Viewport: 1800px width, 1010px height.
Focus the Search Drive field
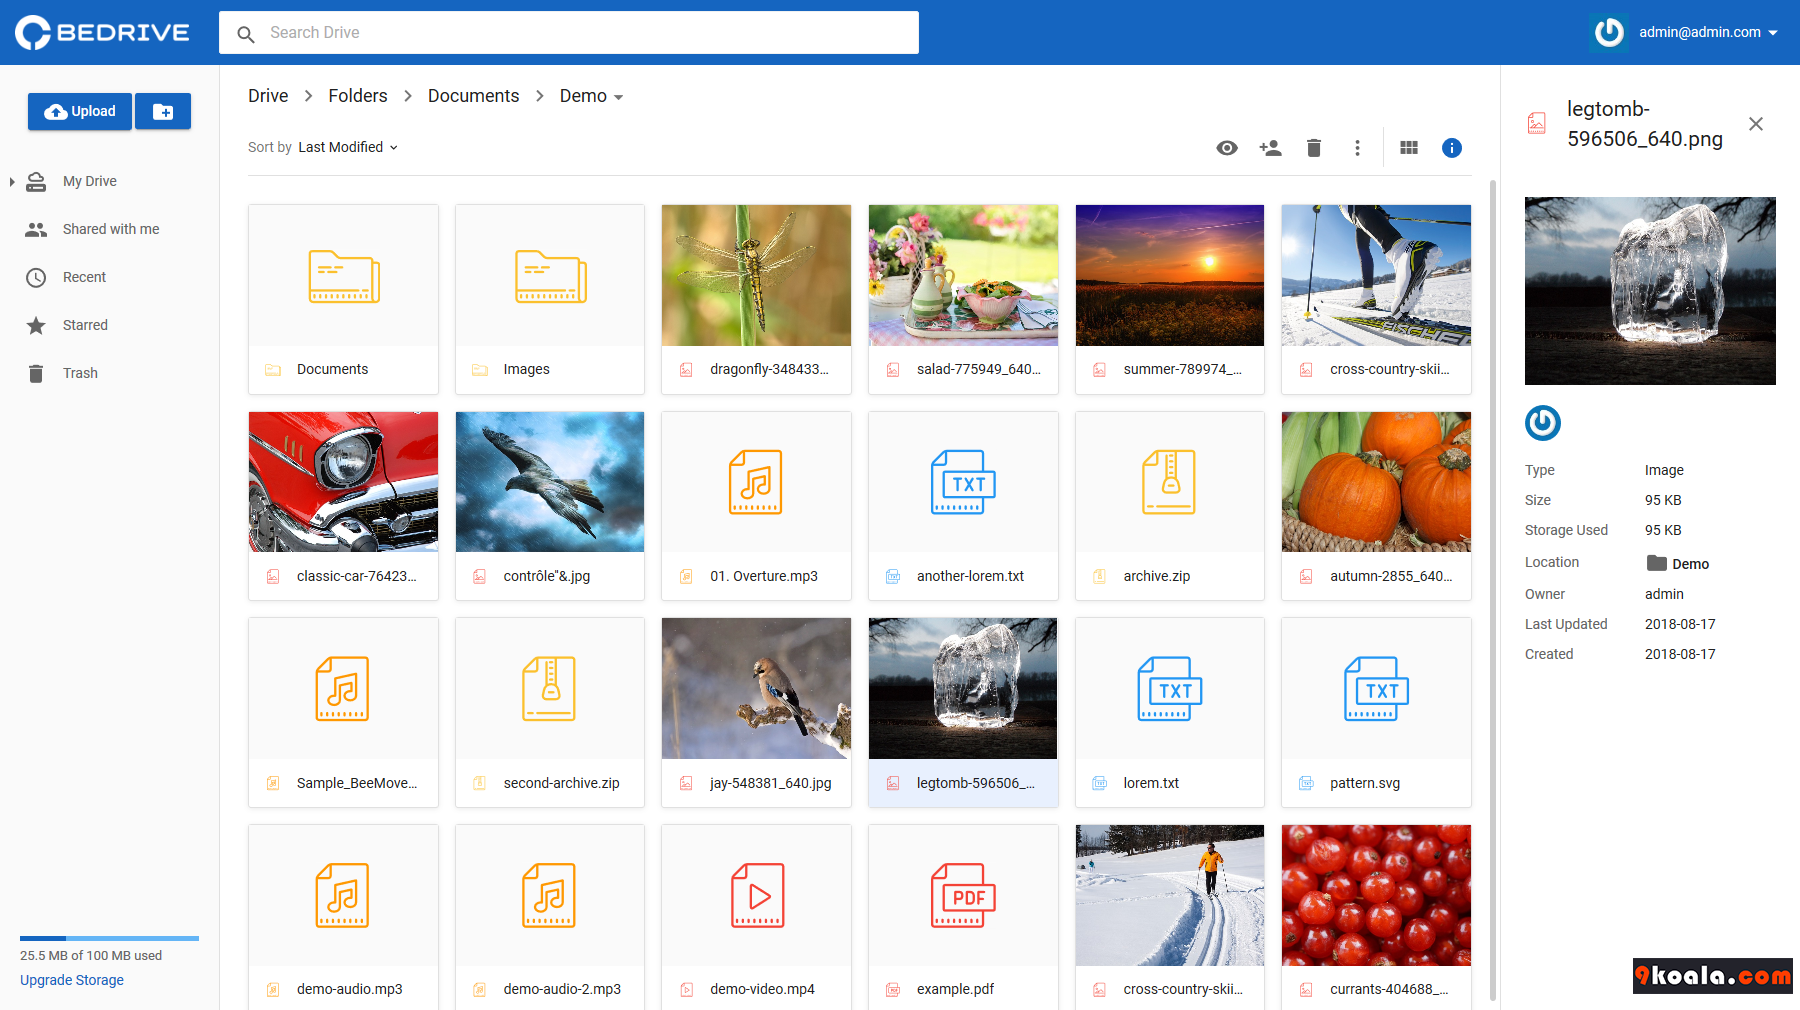tap(580, 33)
